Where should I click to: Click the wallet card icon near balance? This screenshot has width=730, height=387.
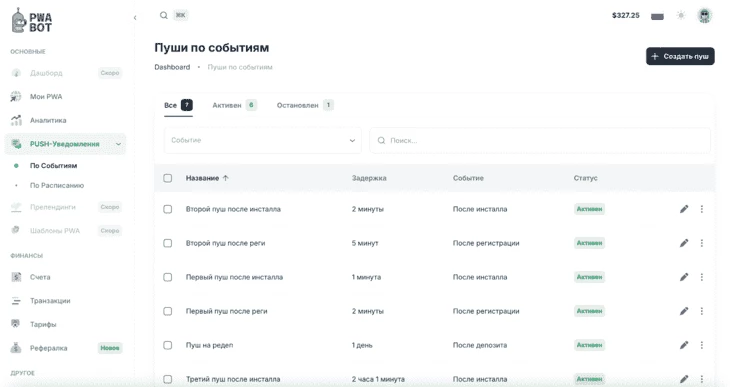click(657, 16)
